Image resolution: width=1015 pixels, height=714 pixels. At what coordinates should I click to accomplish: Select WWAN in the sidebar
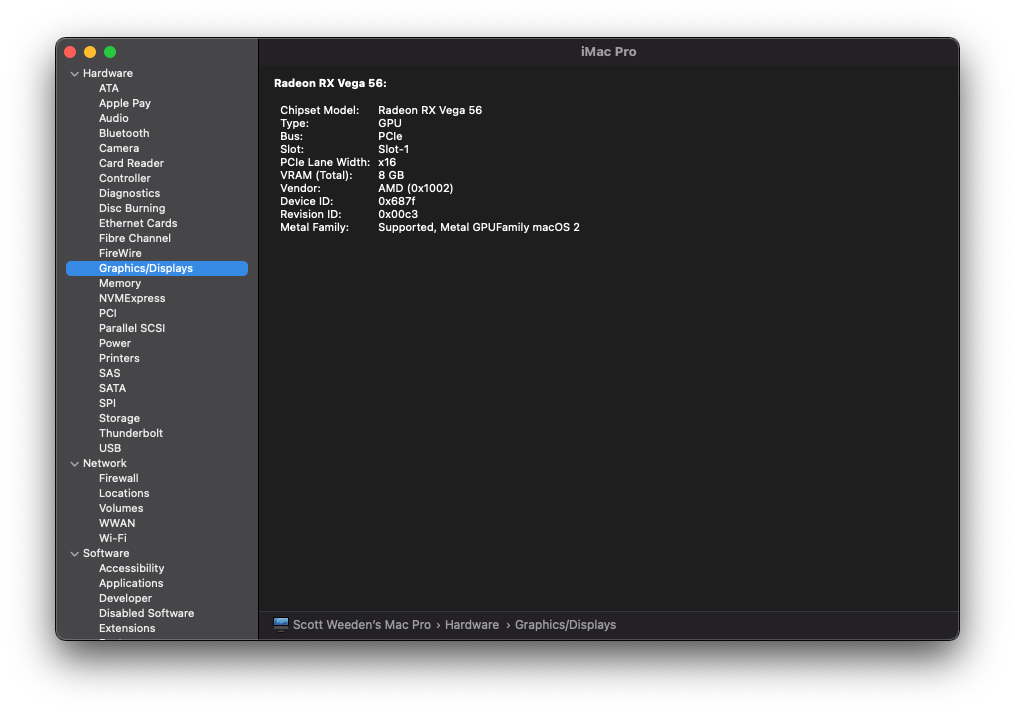117,523
